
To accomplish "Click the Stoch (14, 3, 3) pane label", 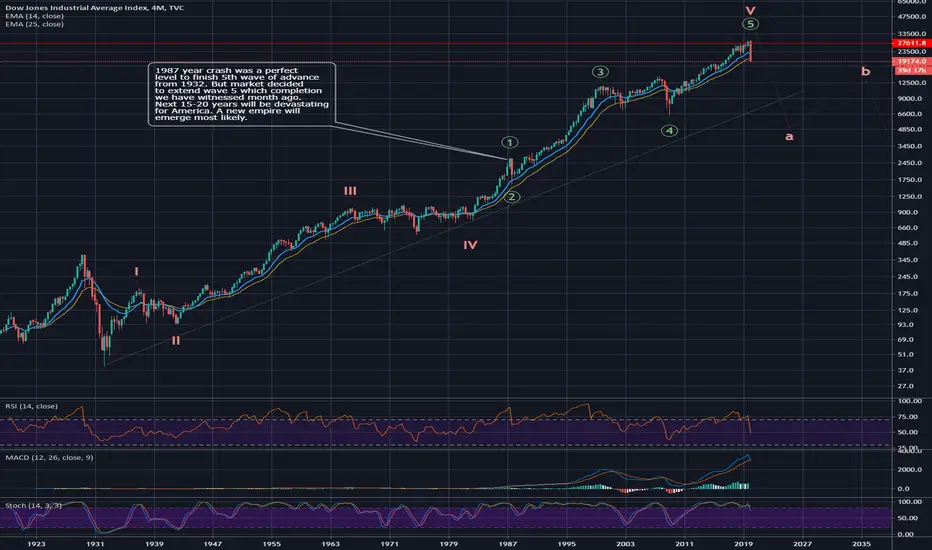I will click(x=33, y=505).
